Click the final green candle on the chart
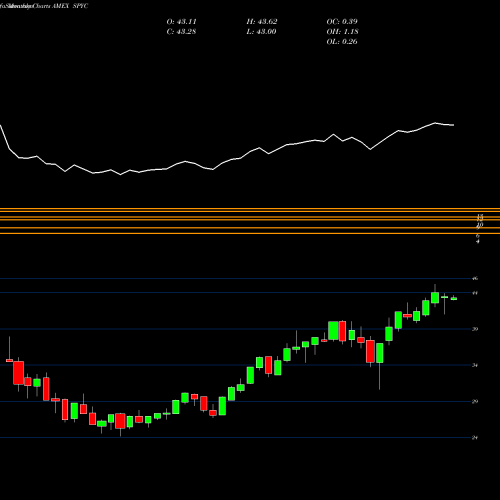The height and width of the screenshot is (500, 500). 454,299
